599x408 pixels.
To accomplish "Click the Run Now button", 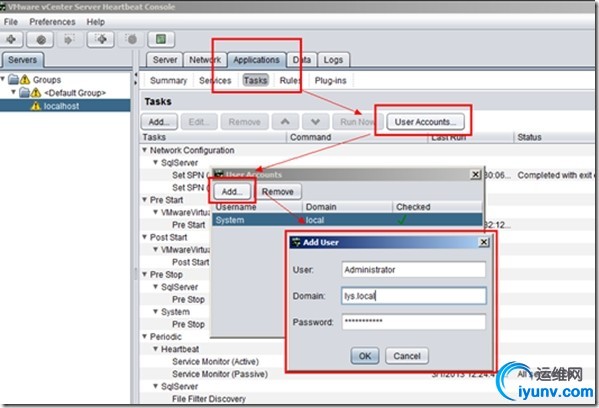I will [357, 122].
